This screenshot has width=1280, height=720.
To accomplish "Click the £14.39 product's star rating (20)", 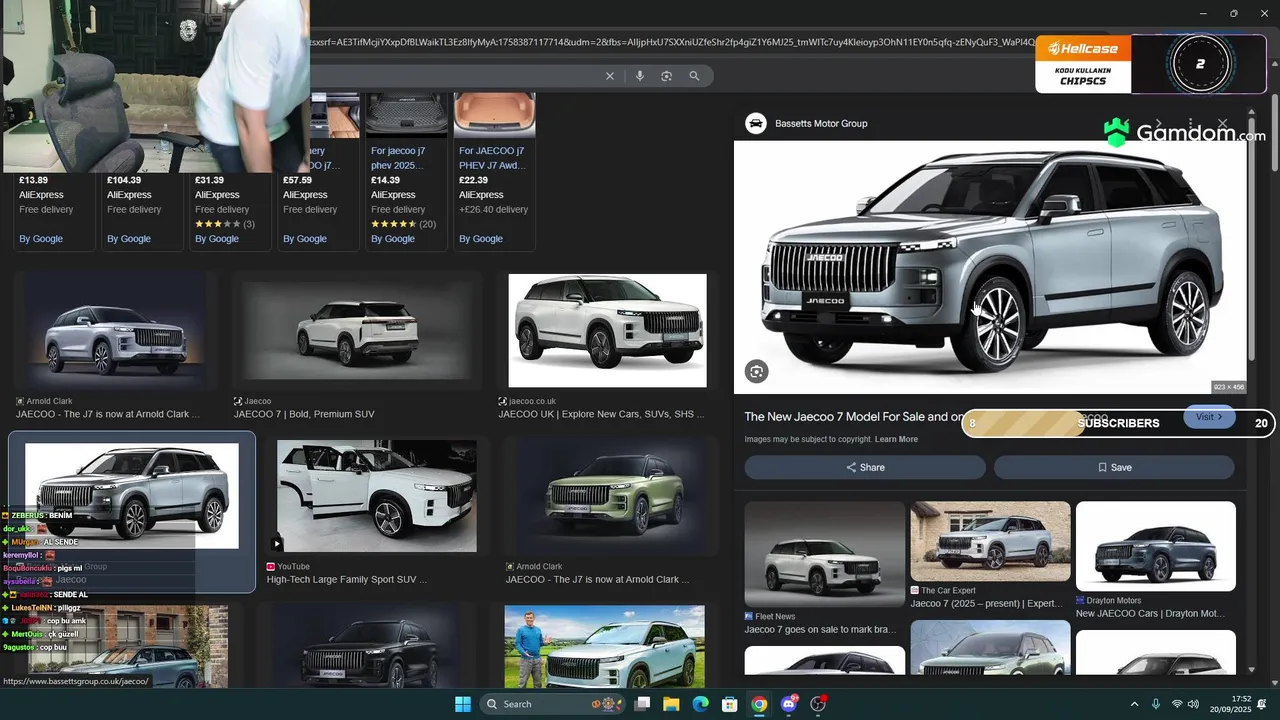I will [x=403, y=225].
